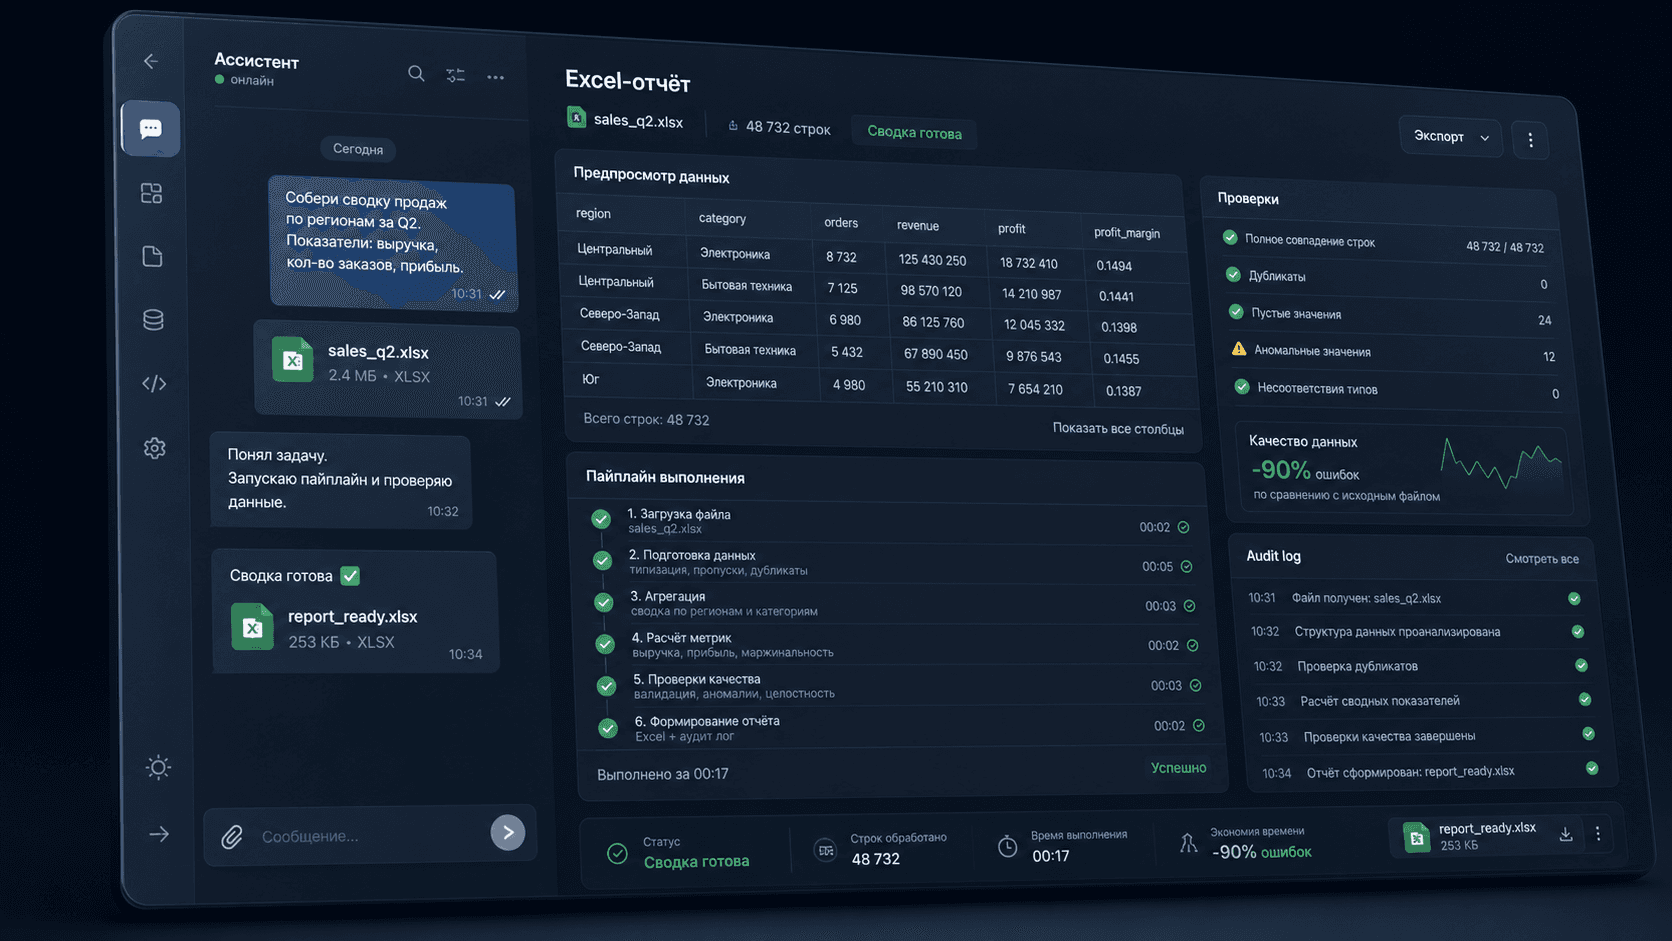Image resolution: width=1672 pixels, height=941 pixels.
Task: Select the cell 125 430 250 in revenue
Action: pyautogui.click(x=932, y=260)
